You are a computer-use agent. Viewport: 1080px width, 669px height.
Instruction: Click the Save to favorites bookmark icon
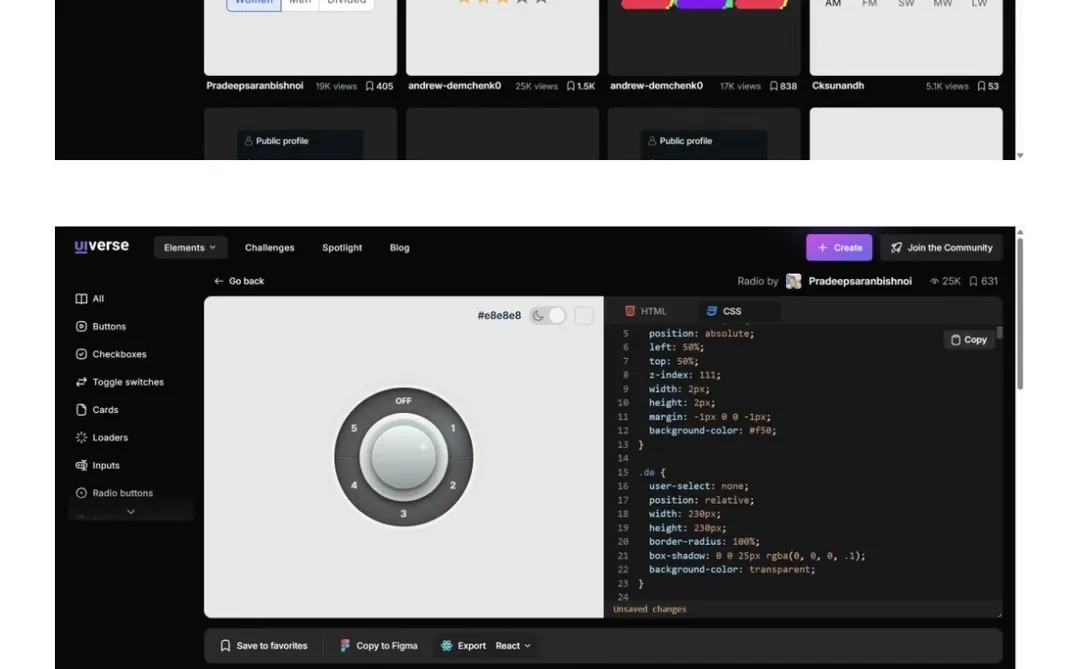(225, 646)
